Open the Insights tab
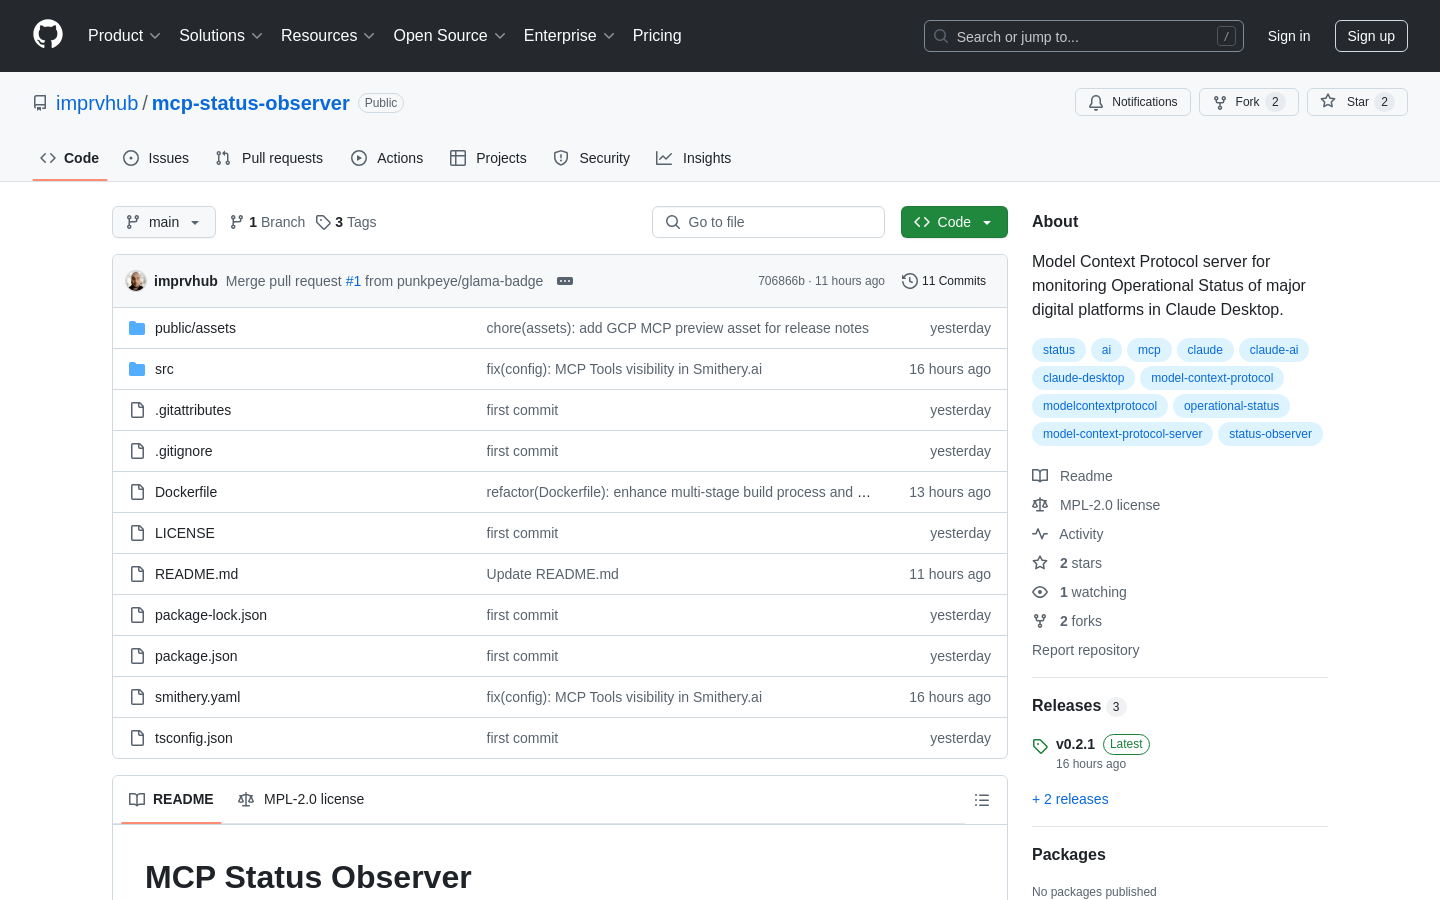Image resolution: width=1440 pixels, height=900 pixels. click(694, 158)
